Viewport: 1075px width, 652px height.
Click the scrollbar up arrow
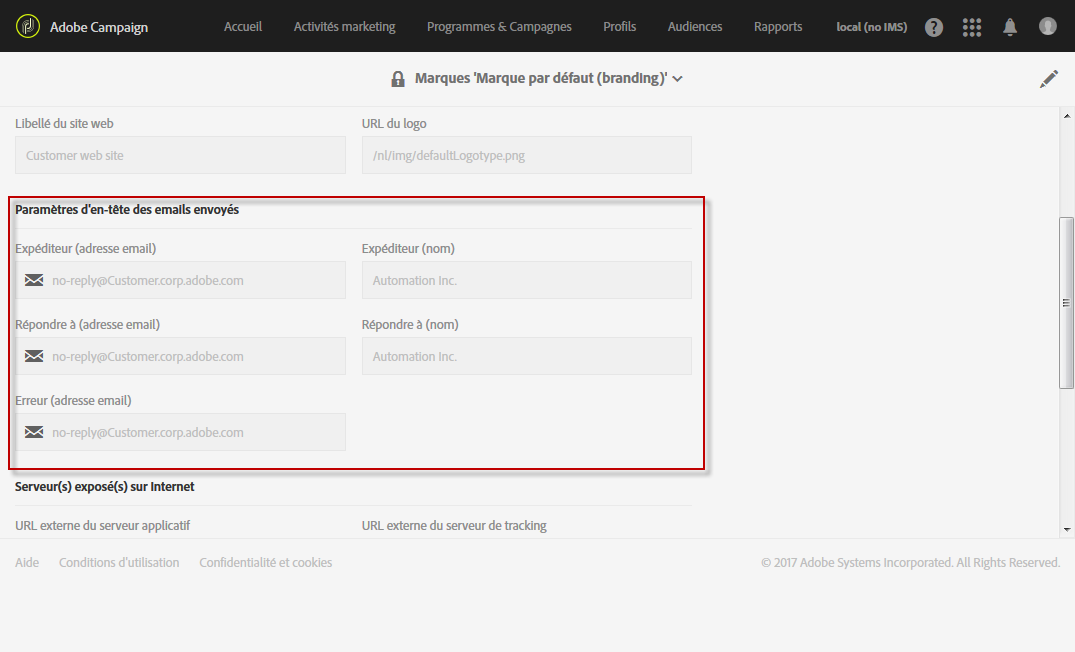click(1067, 116)
